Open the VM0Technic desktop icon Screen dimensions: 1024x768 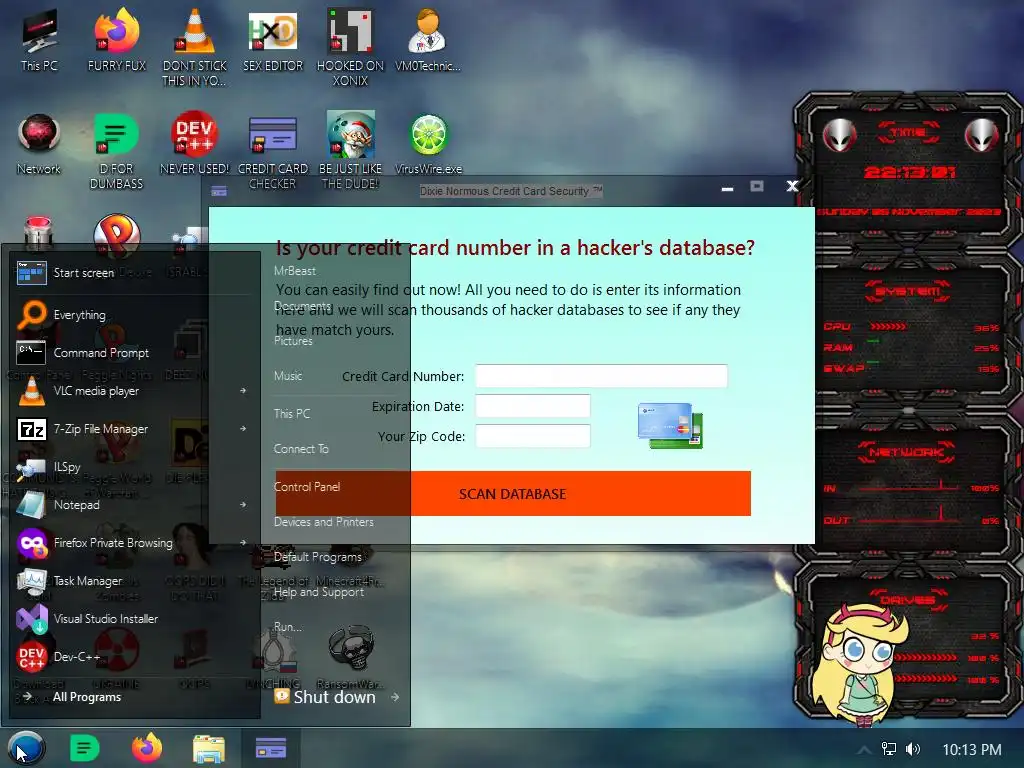click(428, 40)
